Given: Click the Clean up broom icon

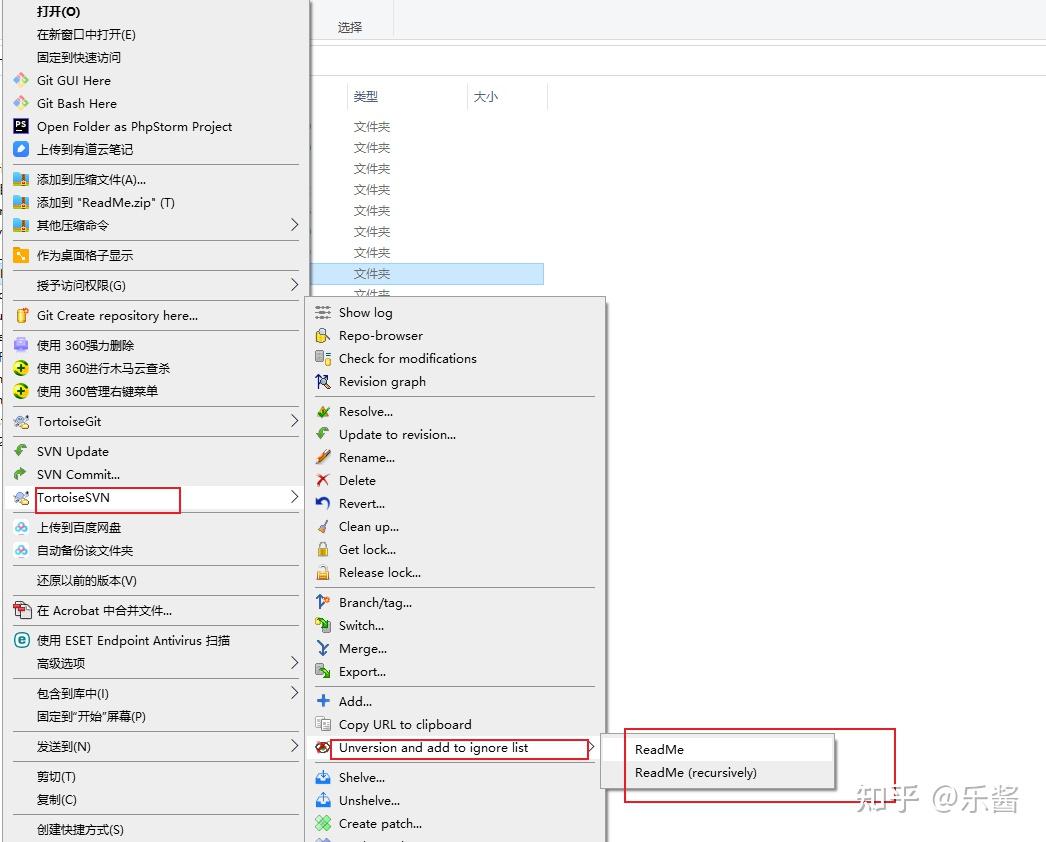Looking at the screenshot, I should [x=323, y=526].
